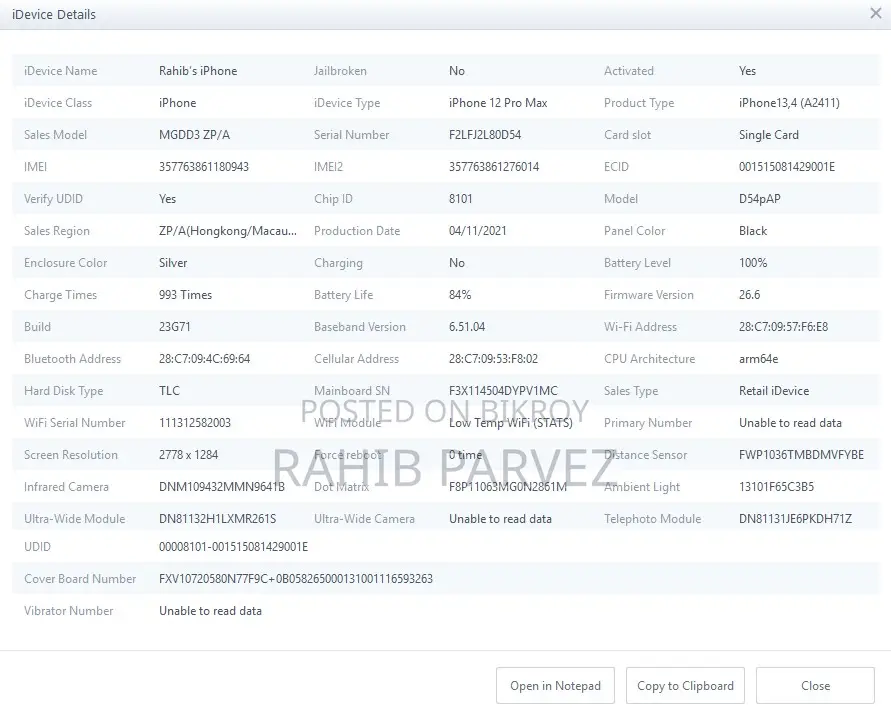
Task: Click the CPU Architecture value arm64e
Action: click(x=758, y=359)
